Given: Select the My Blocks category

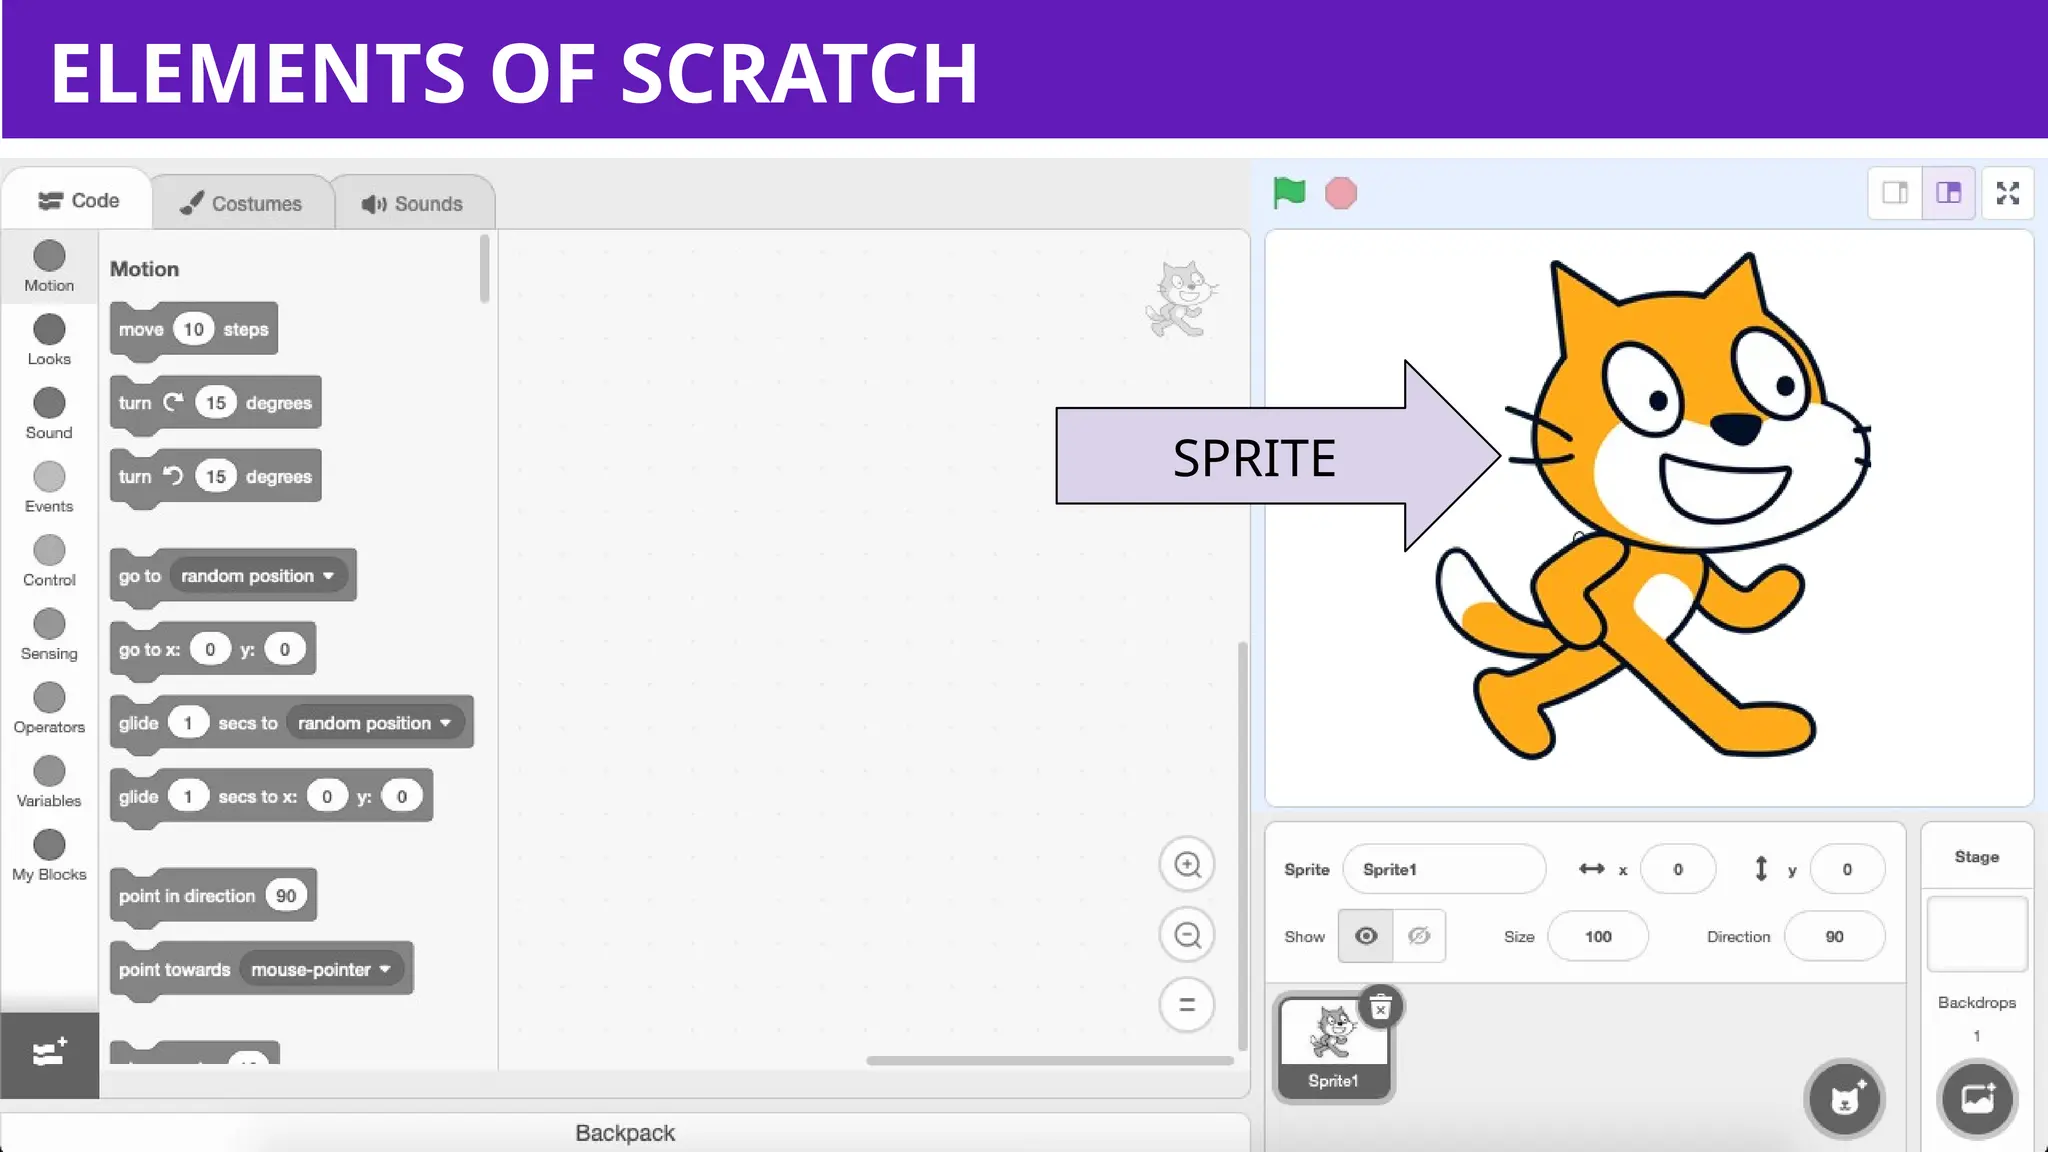Looking at the screenshot, I should (x=49, y=856).
